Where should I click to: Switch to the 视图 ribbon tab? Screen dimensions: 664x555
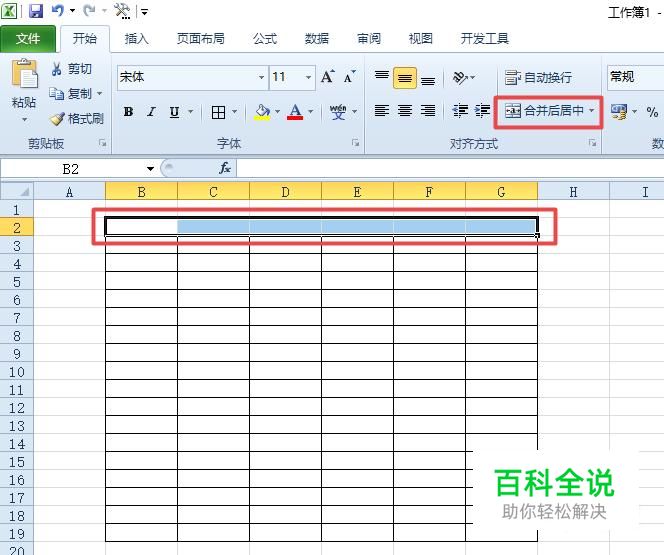click(x=421, y=39)
